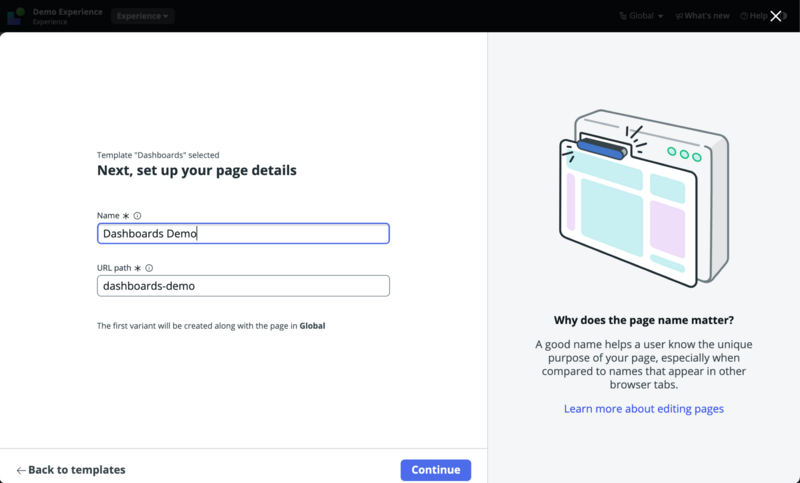Click the Continue button
Screen dimensions: 800x483
pos(436,470)
